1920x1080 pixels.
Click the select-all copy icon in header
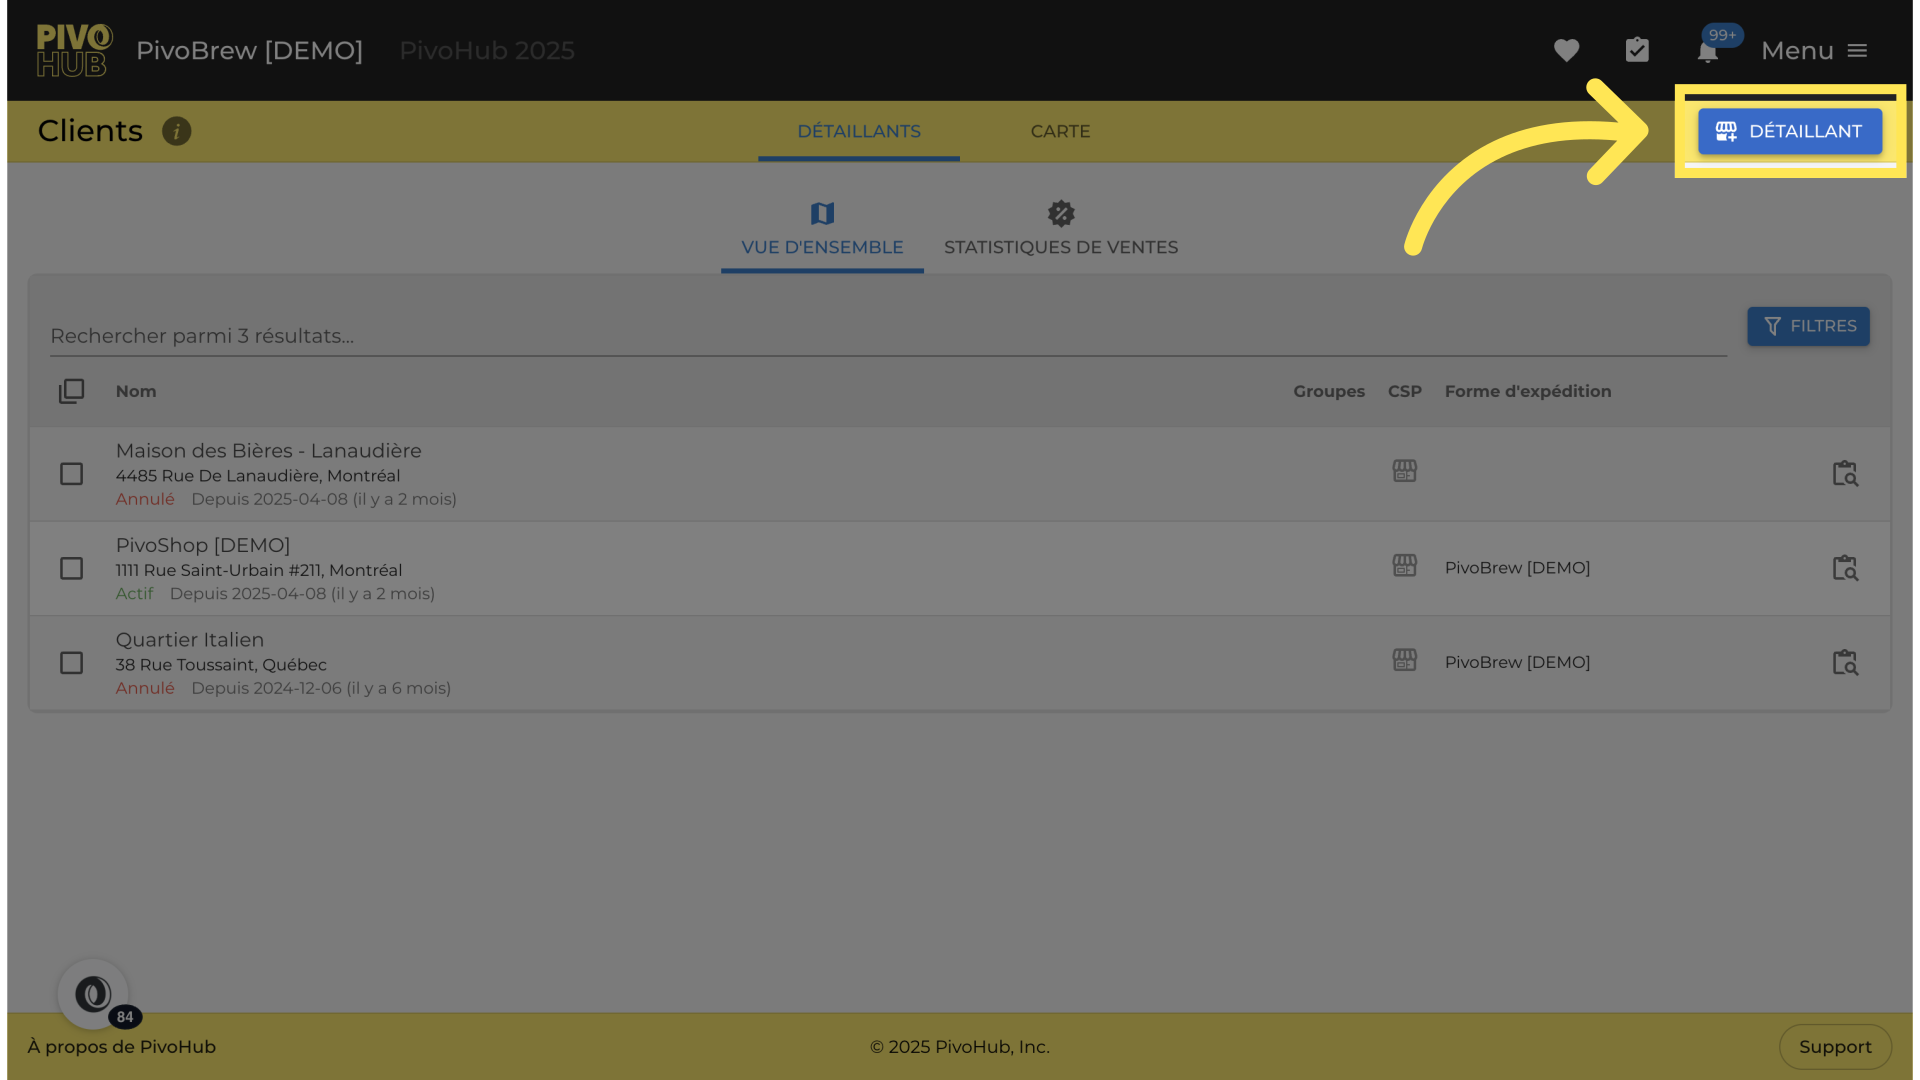point(71,391)
